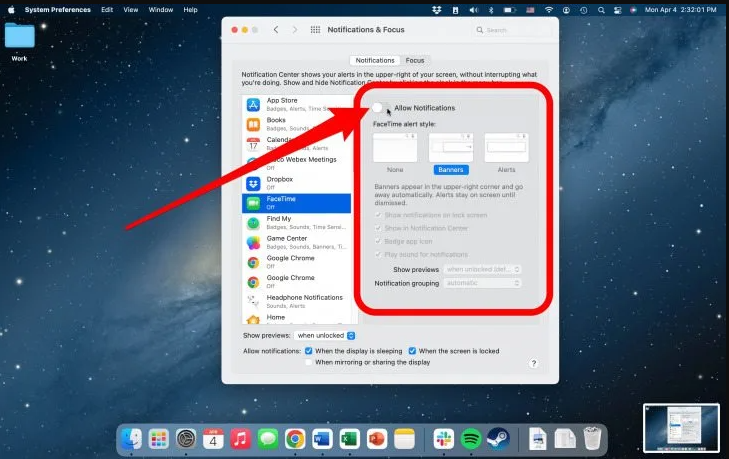Open Slack from the Dock
Image resolution: width=729 pixels, height=459 pixels.
(x=444, y=439)
